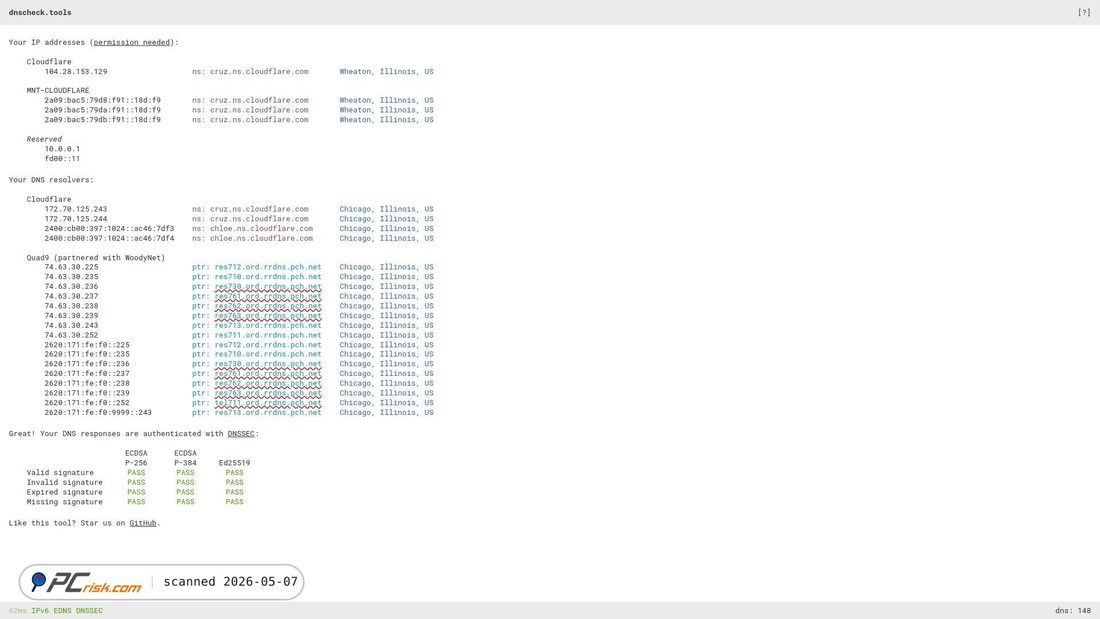Click the 'Valid signature' row label

[x=60, y=473]
